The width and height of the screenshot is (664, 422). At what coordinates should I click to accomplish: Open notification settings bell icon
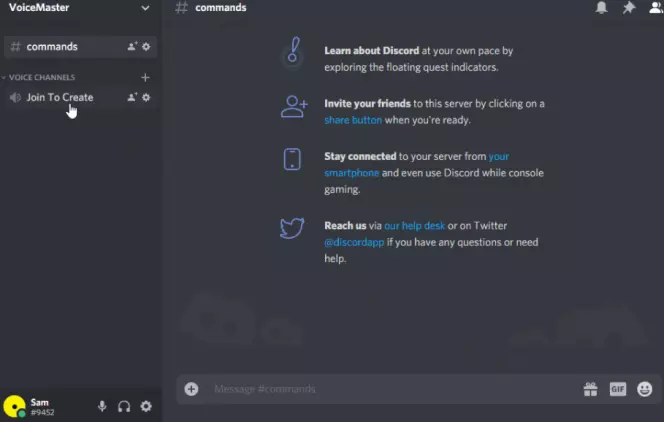pos(601,8)
